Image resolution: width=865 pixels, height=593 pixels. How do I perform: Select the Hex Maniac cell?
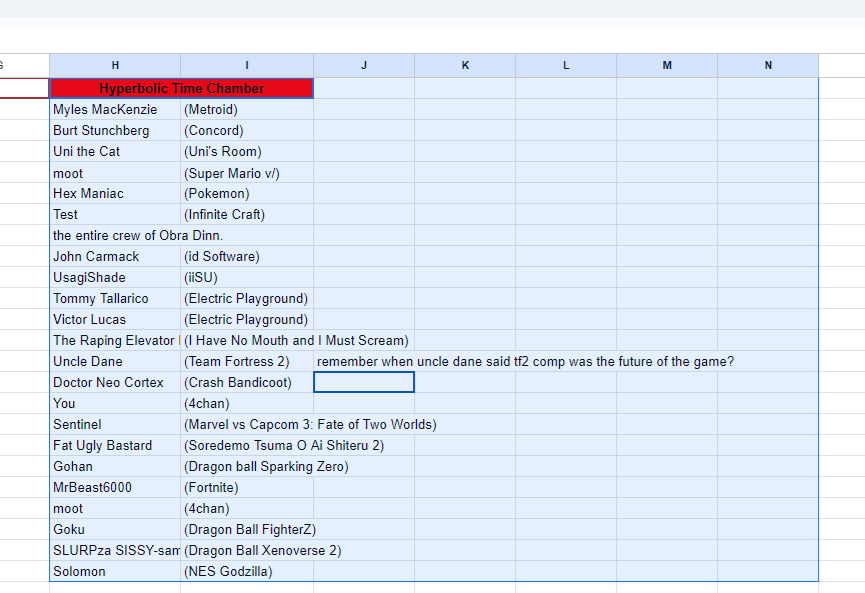115,194
